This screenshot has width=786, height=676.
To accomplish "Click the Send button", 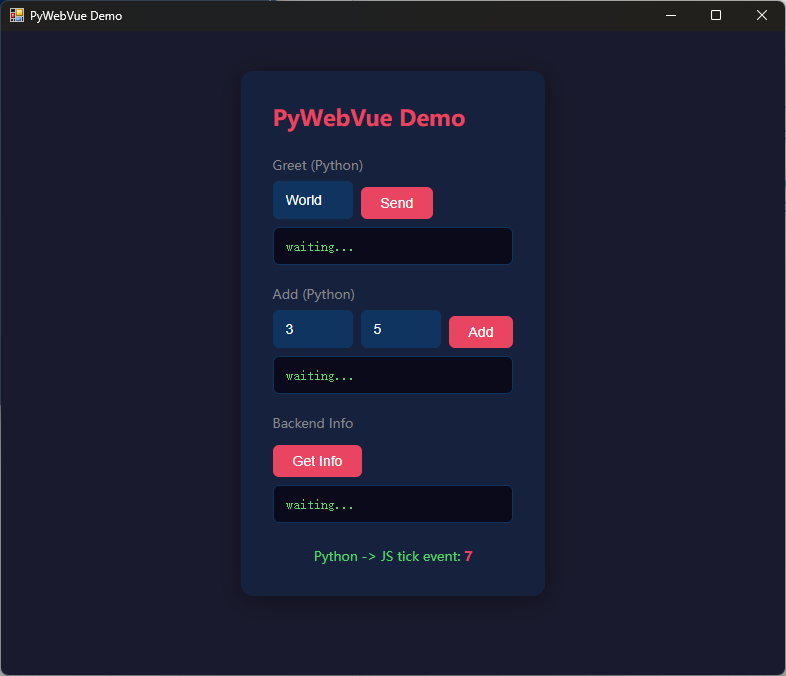I will pyautogui.click(x=397, y=203).
